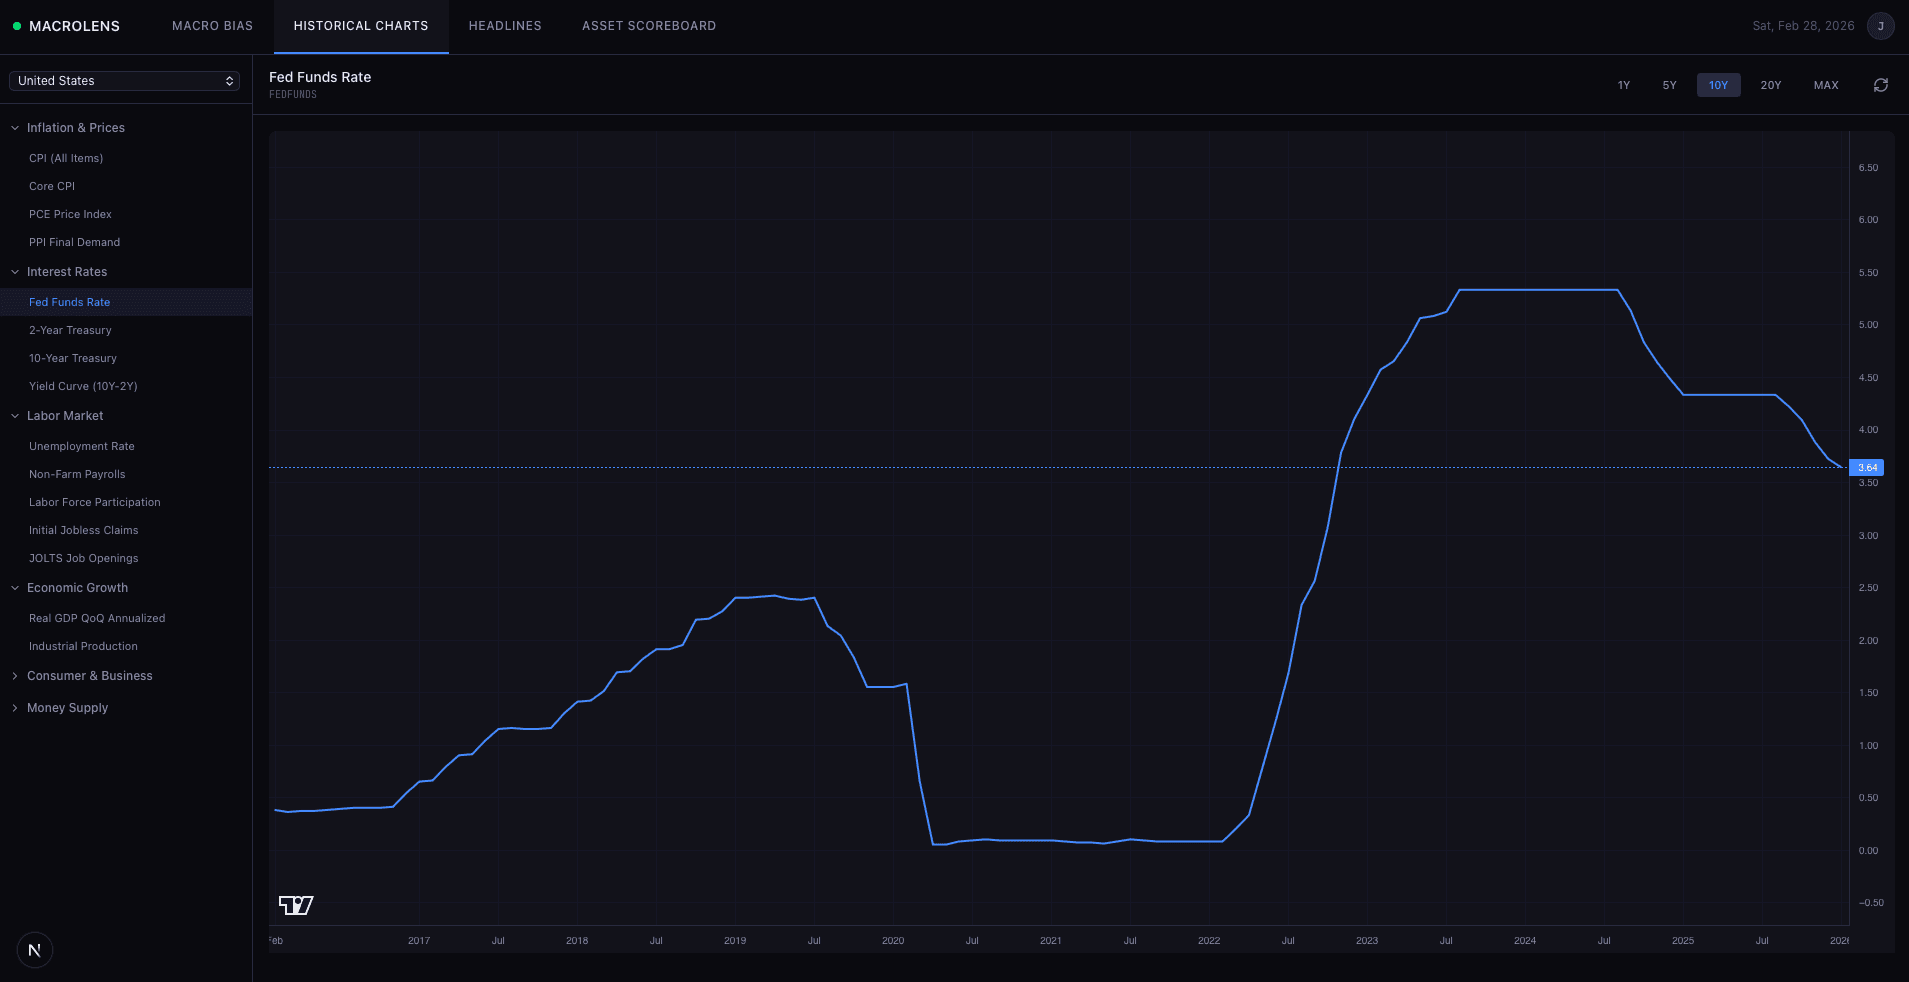Image resolution: width=1909 pixels, height=982 pixels.
Task: Open the Asset Scoreboard tab
Action: tap(648, 26)
